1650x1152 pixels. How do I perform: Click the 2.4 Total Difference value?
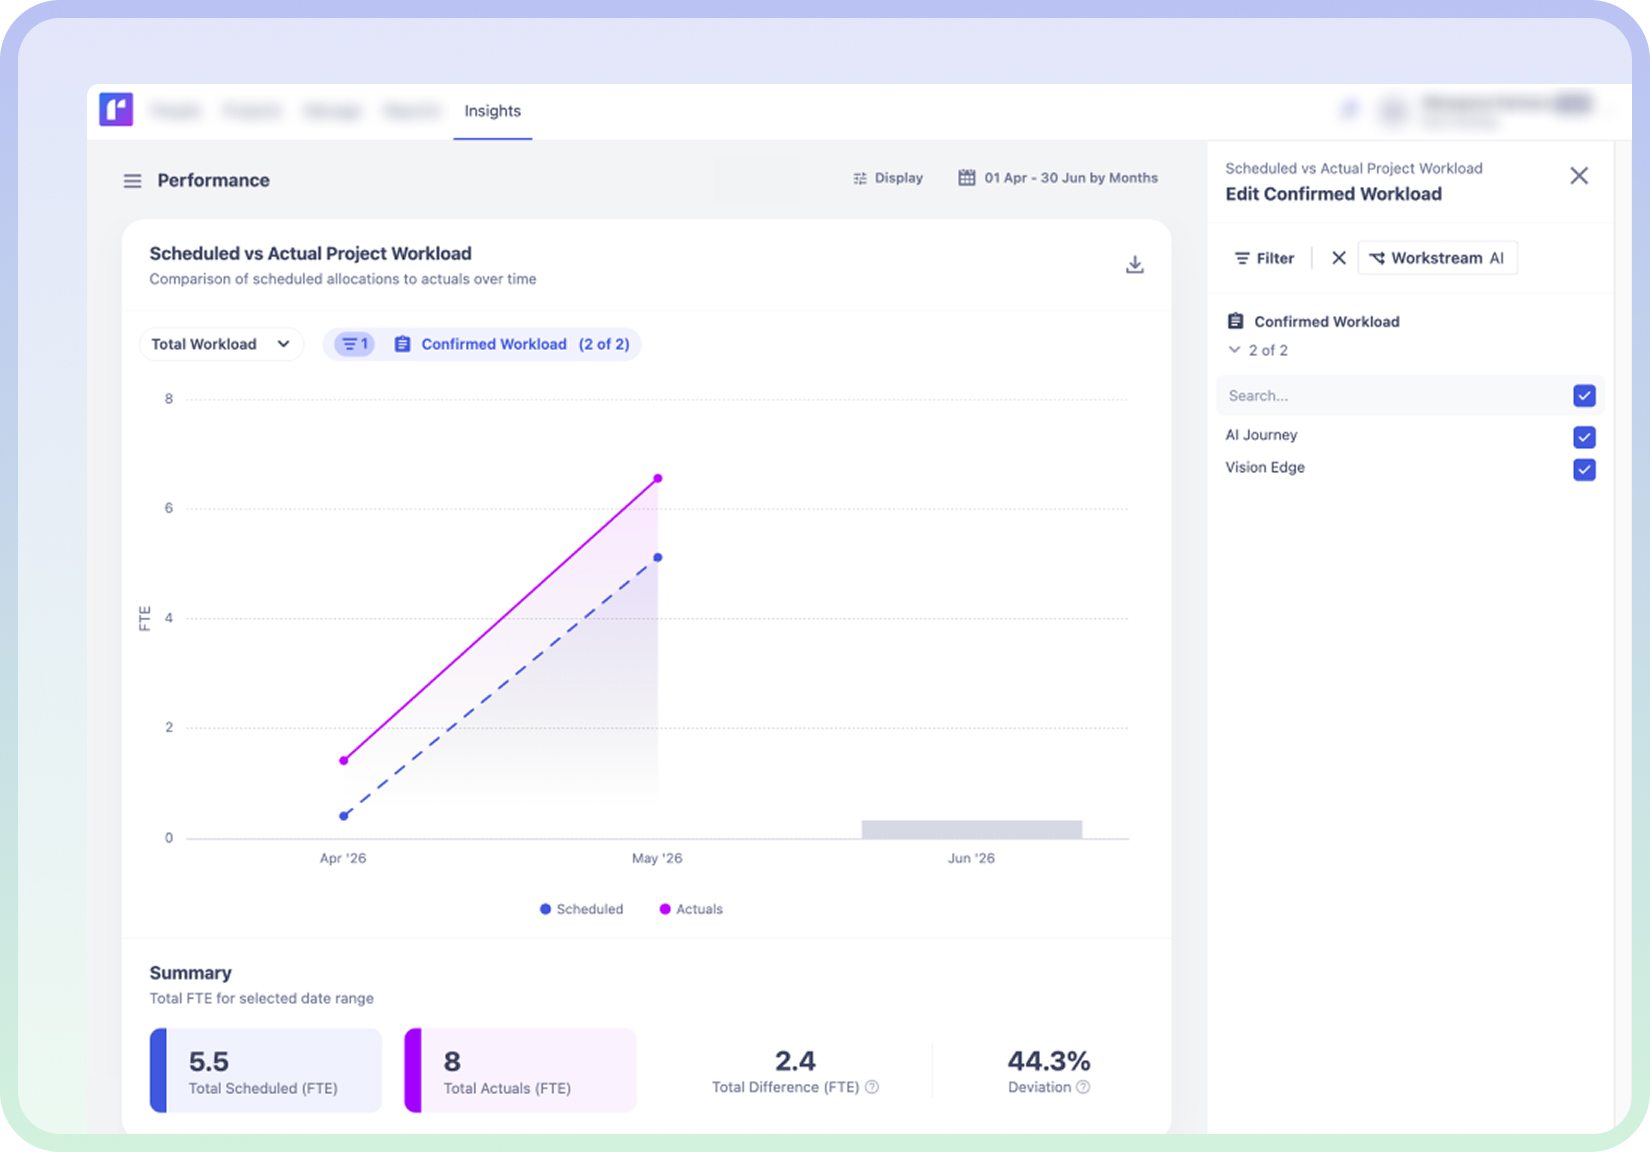point(795,1060)
